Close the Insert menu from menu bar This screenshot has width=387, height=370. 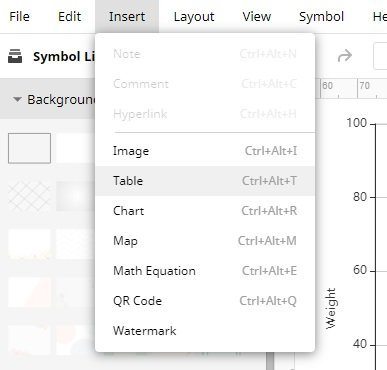point(127,16)
